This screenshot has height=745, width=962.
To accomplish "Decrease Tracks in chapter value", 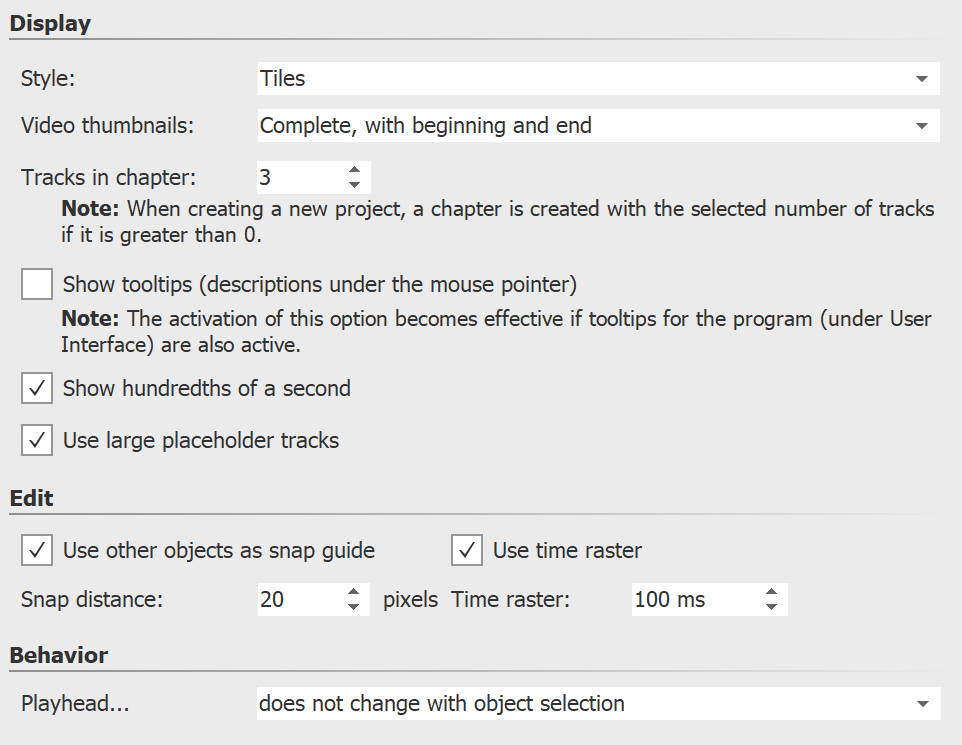I will 355,183.
